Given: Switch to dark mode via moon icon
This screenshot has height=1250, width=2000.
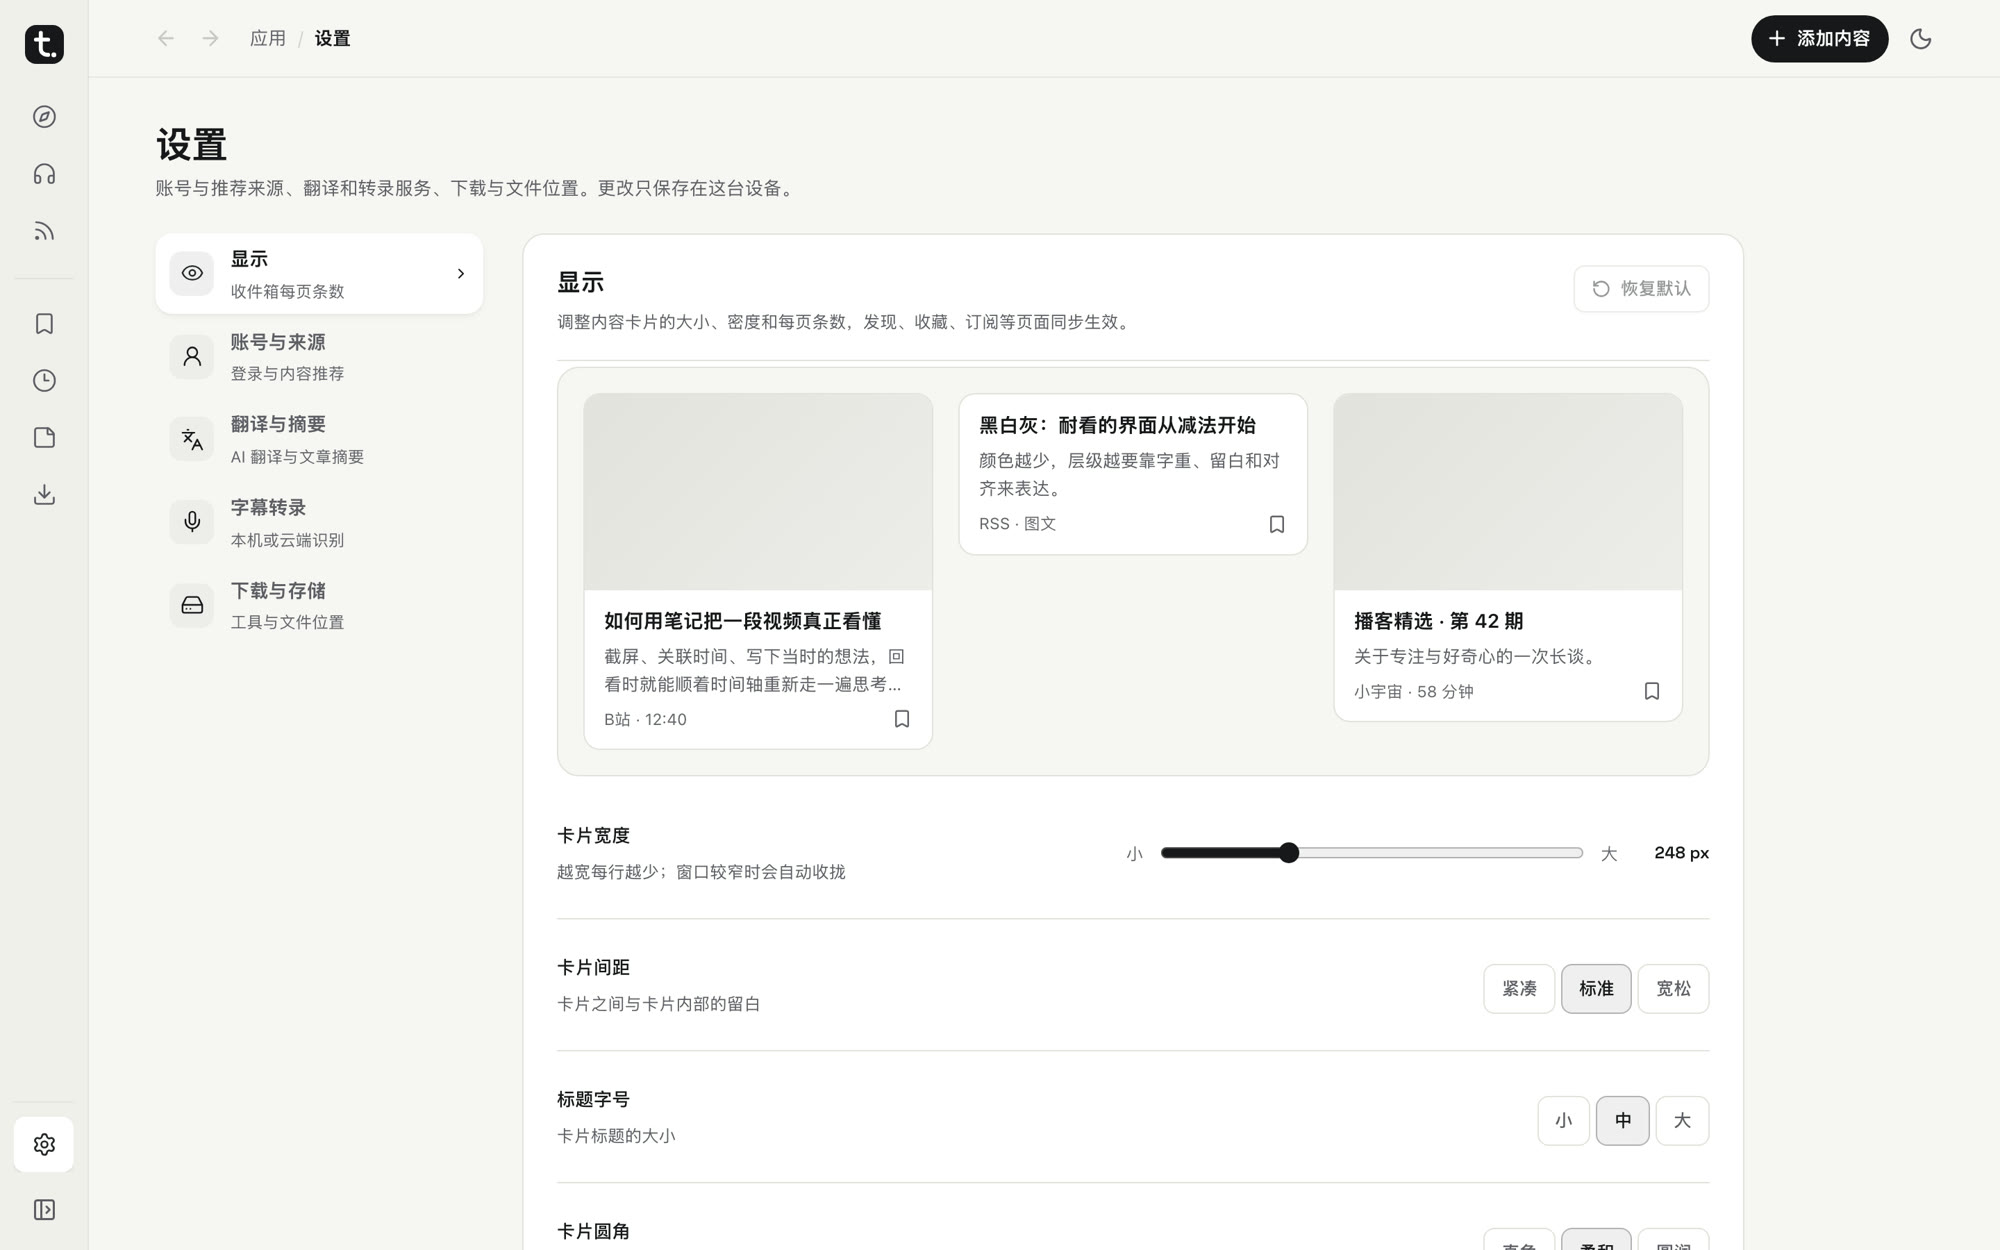Looking at the screenshot, I should point(1920,39).
